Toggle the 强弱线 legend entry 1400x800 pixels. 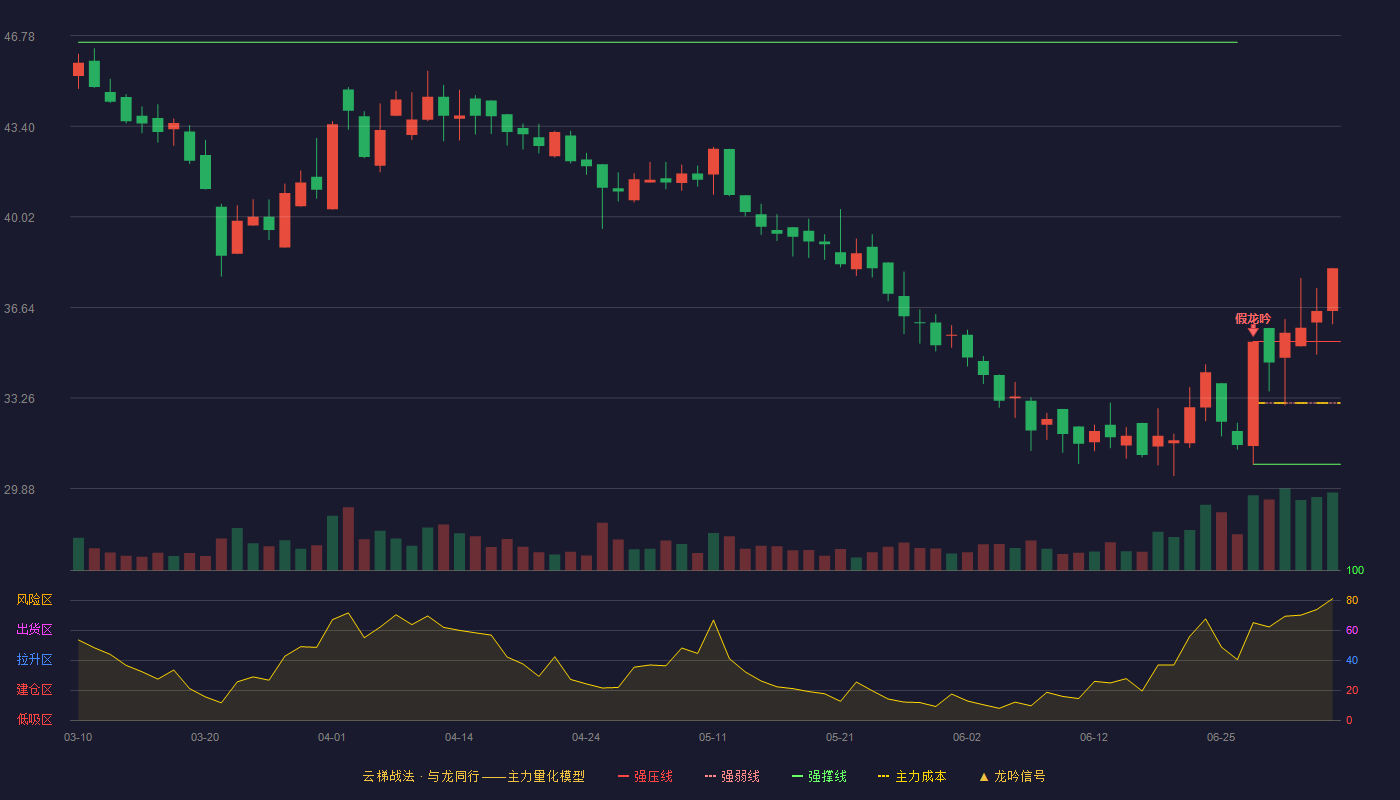732,776
